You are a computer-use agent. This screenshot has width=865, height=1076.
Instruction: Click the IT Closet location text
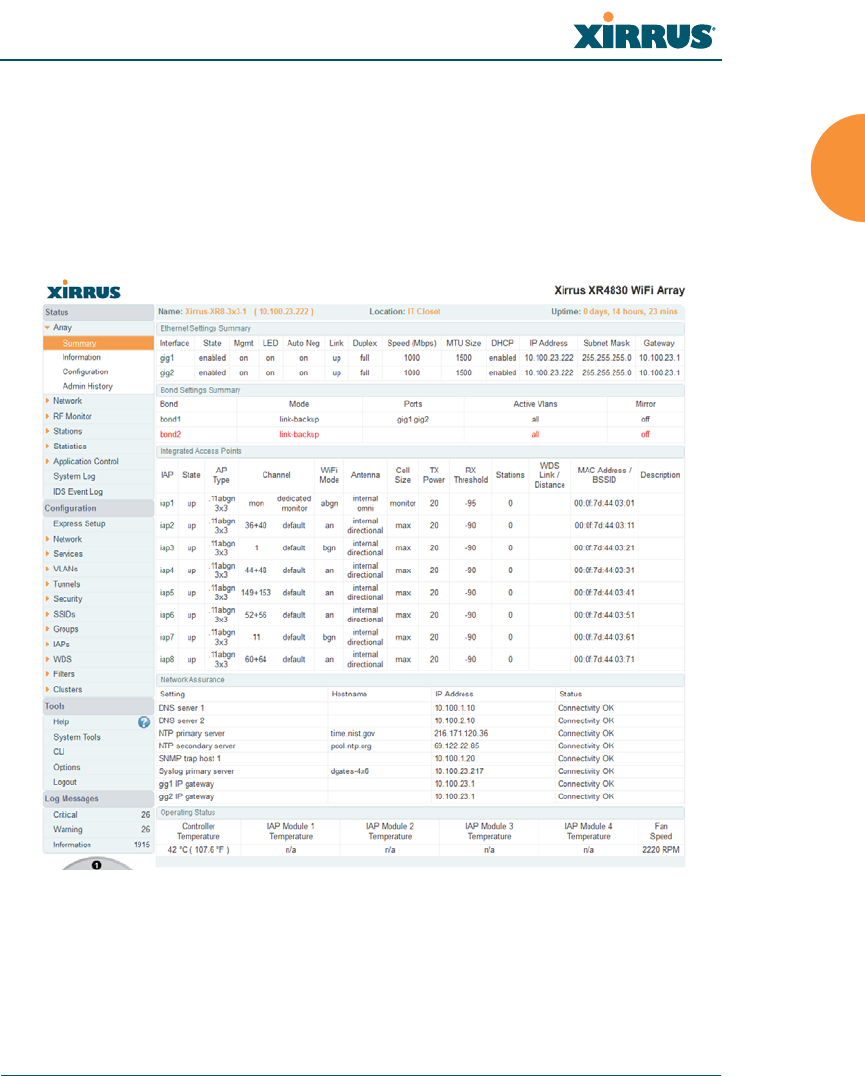point(424,312)
